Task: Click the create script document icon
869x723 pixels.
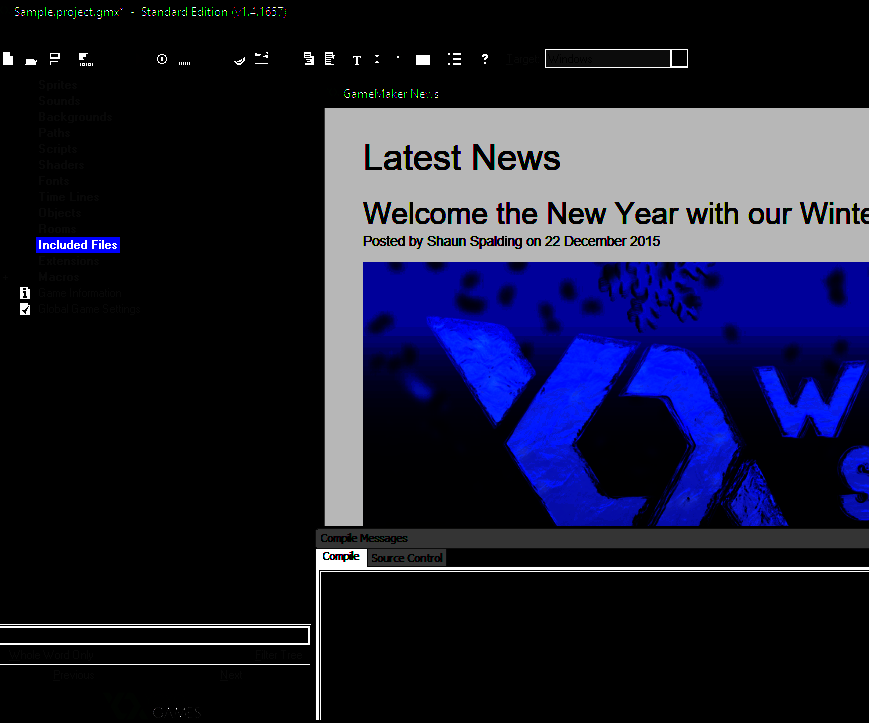Action: click(309, 59)
